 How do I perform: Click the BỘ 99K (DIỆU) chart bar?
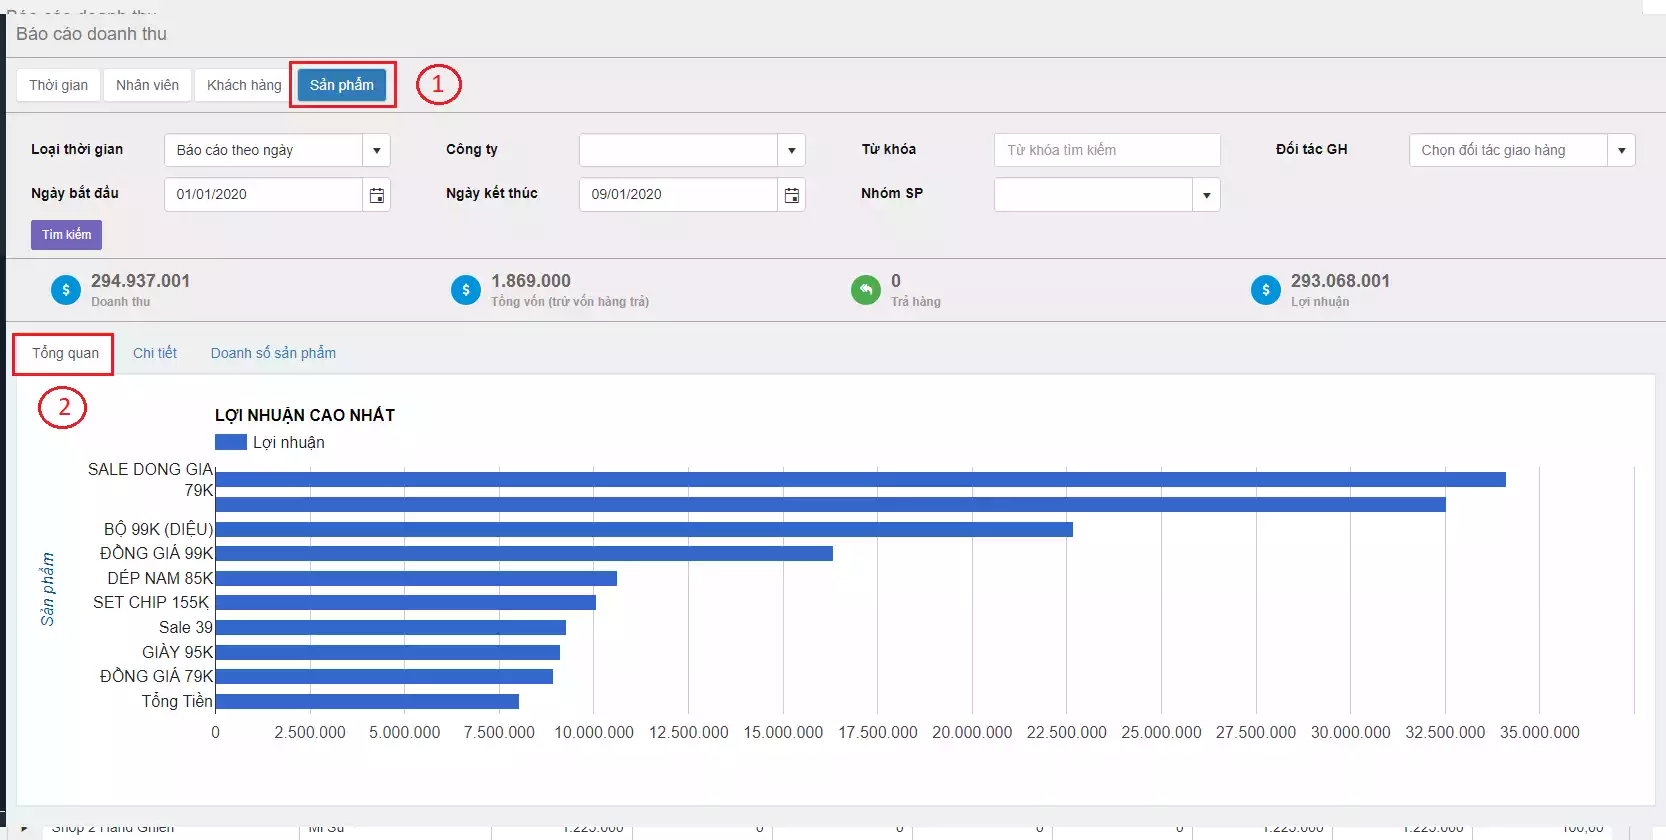tap(644, 529)
